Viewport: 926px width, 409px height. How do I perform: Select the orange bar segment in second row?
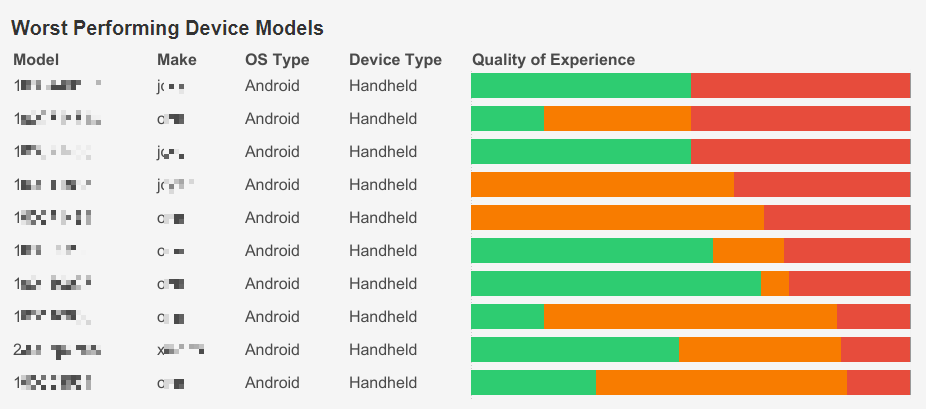(617, 119)
